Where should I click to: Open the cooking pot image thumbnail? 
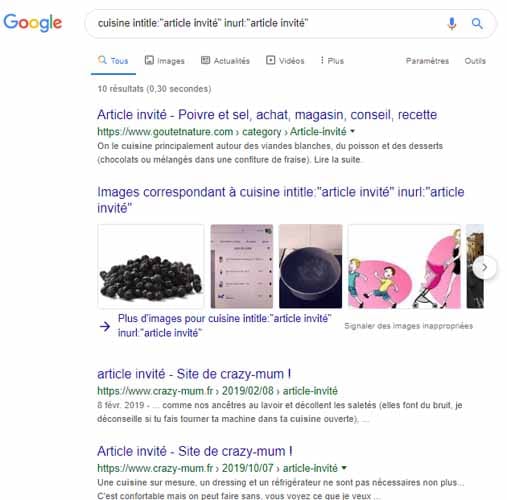310,266
